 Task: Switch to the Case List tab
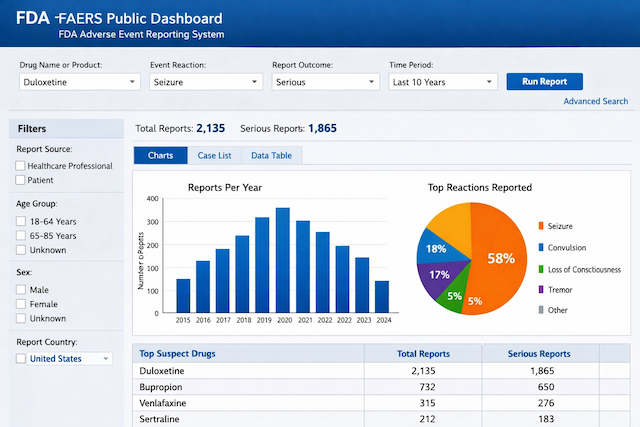pos(214,155)
